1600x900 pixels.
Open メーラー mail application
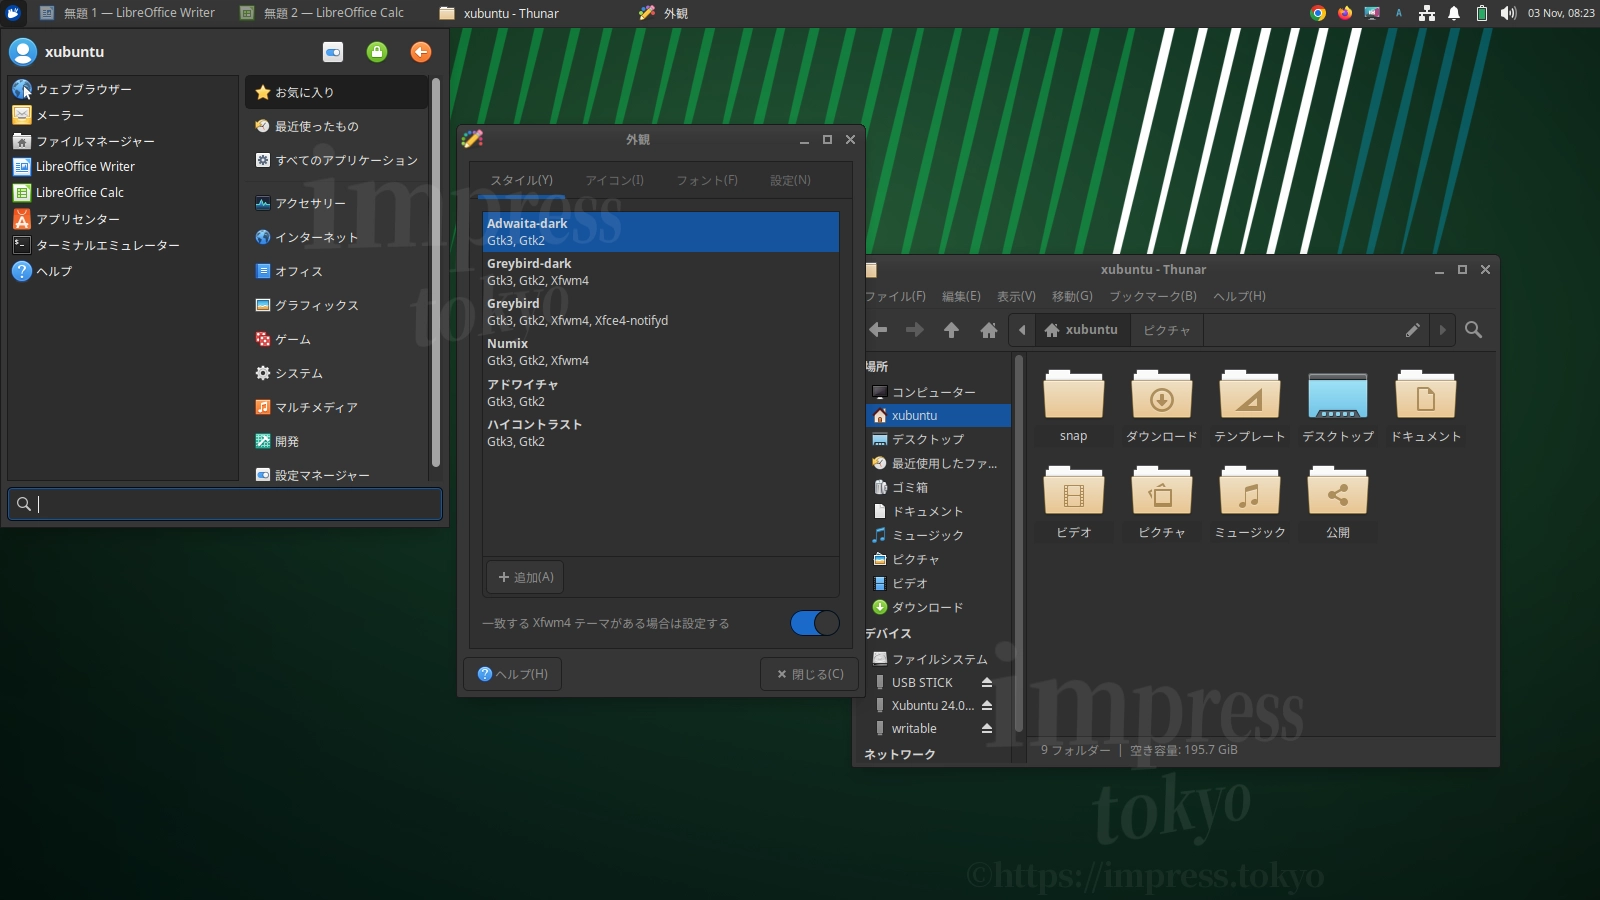click(x=123, y=115)
